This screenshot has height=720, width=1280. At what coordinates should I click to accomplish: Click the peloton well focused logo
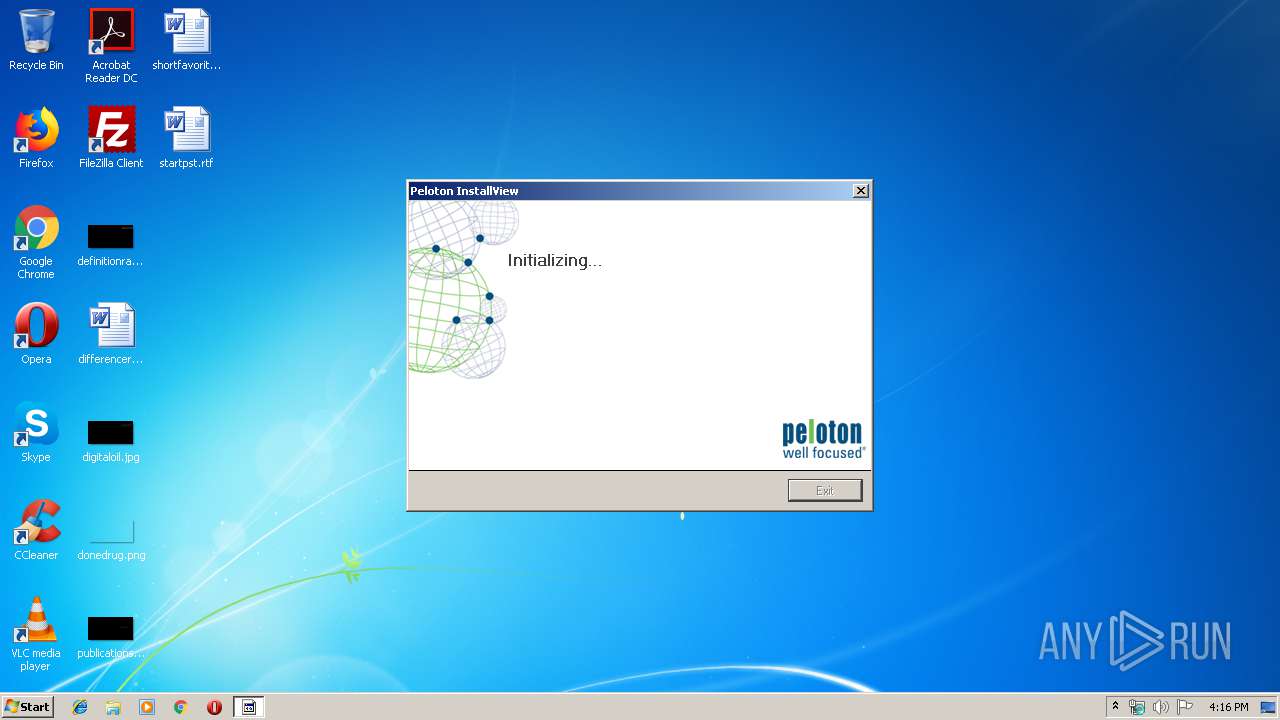point(824,440)
